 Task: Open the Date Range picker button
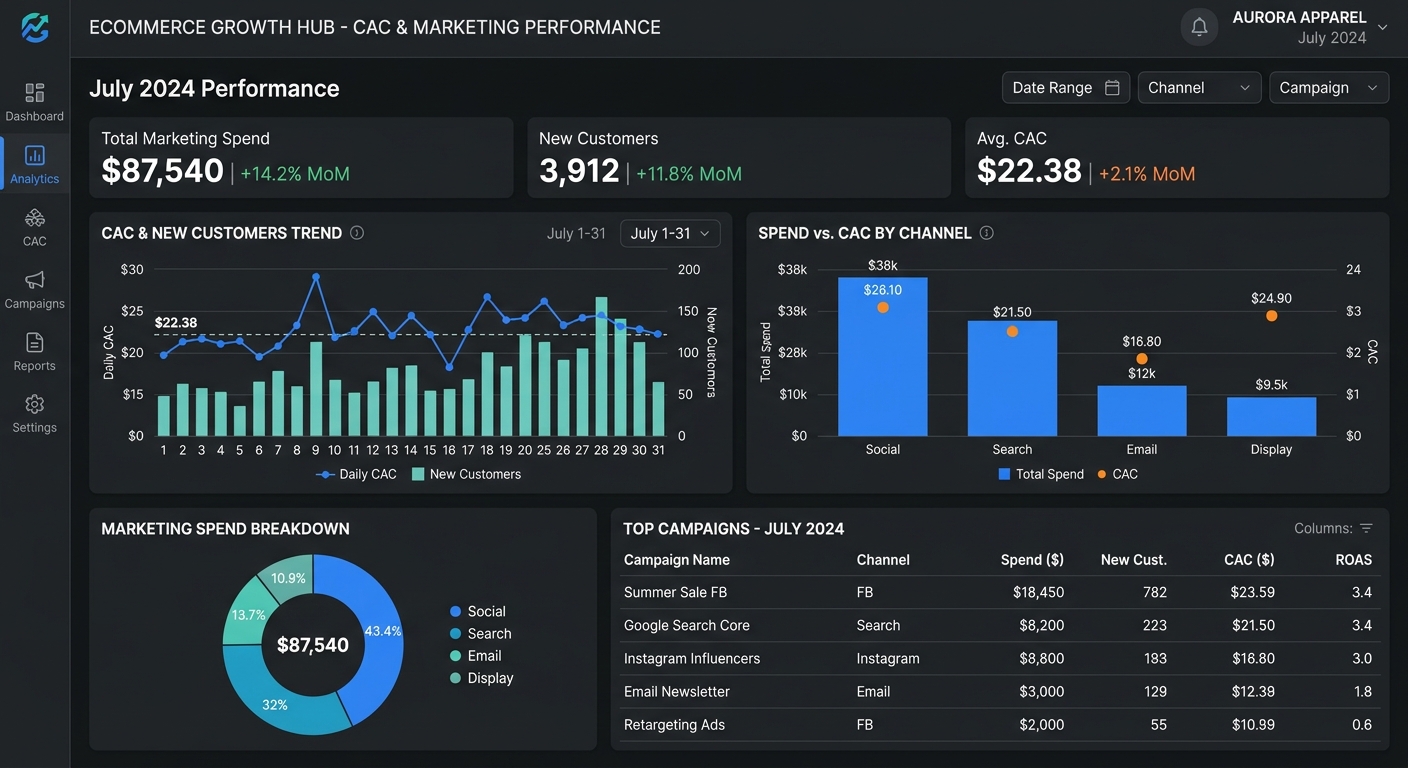click(x=1066, y=88)
